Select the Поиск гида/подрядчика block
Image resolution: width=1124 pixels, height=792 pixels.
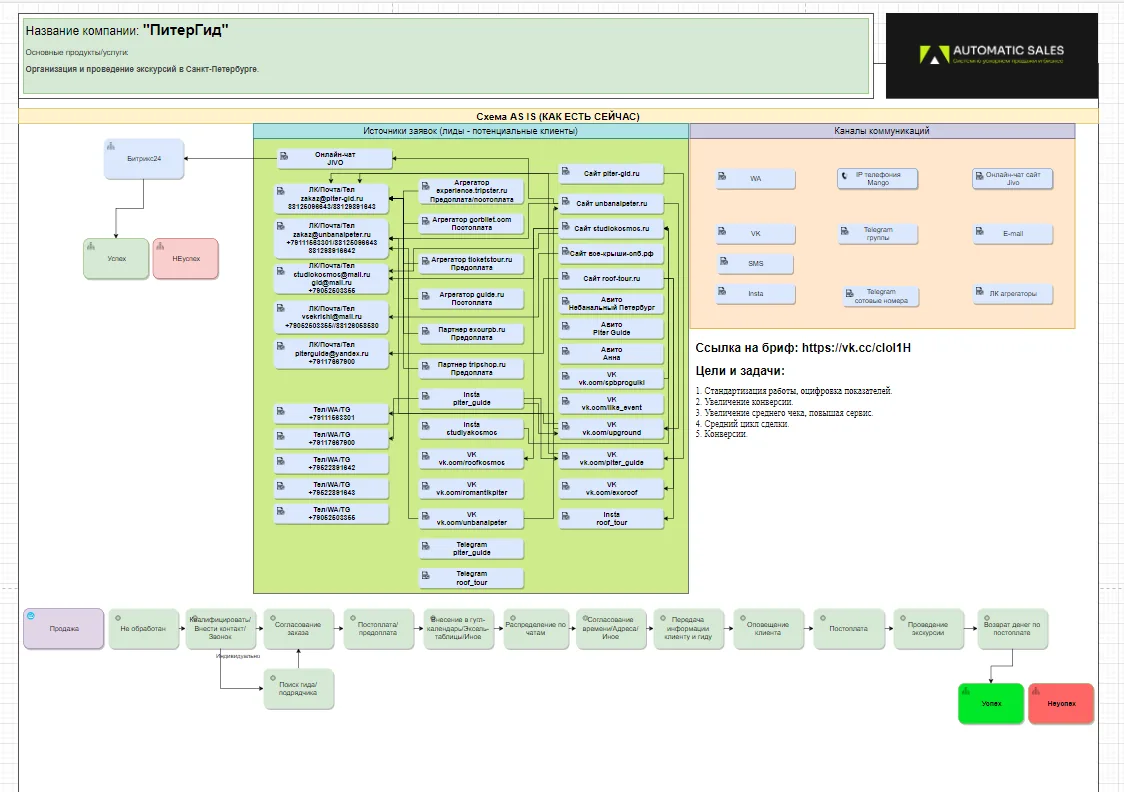(298, 689)
